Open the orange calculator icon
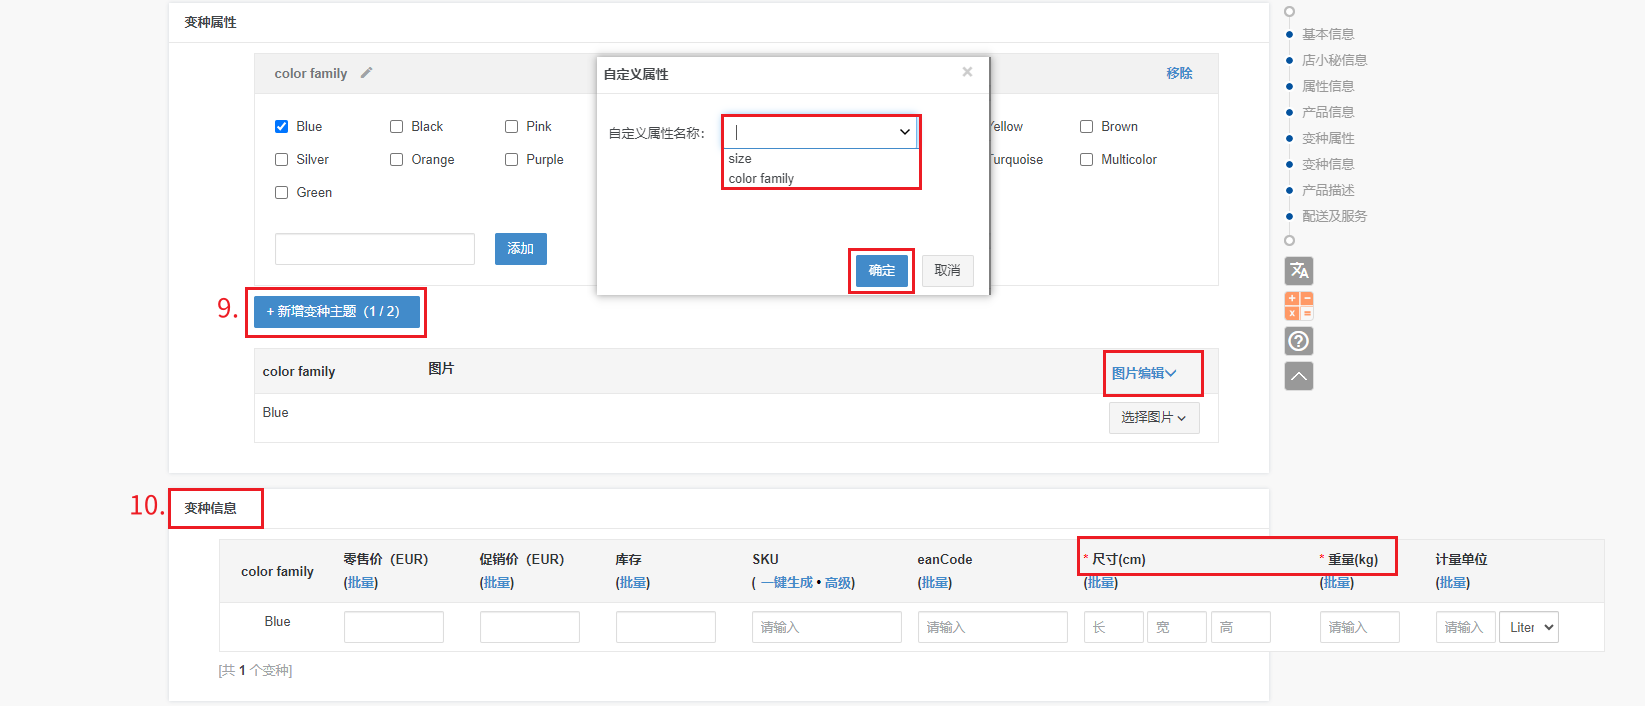The image size is (1645, 706). click(1298, 306)
